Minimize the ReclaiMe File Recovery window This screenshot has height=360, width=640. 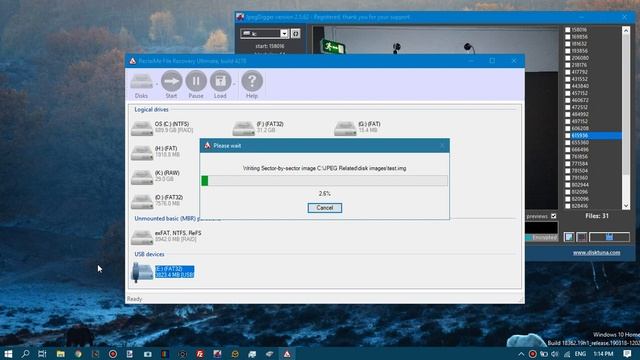tap(471, 61)
